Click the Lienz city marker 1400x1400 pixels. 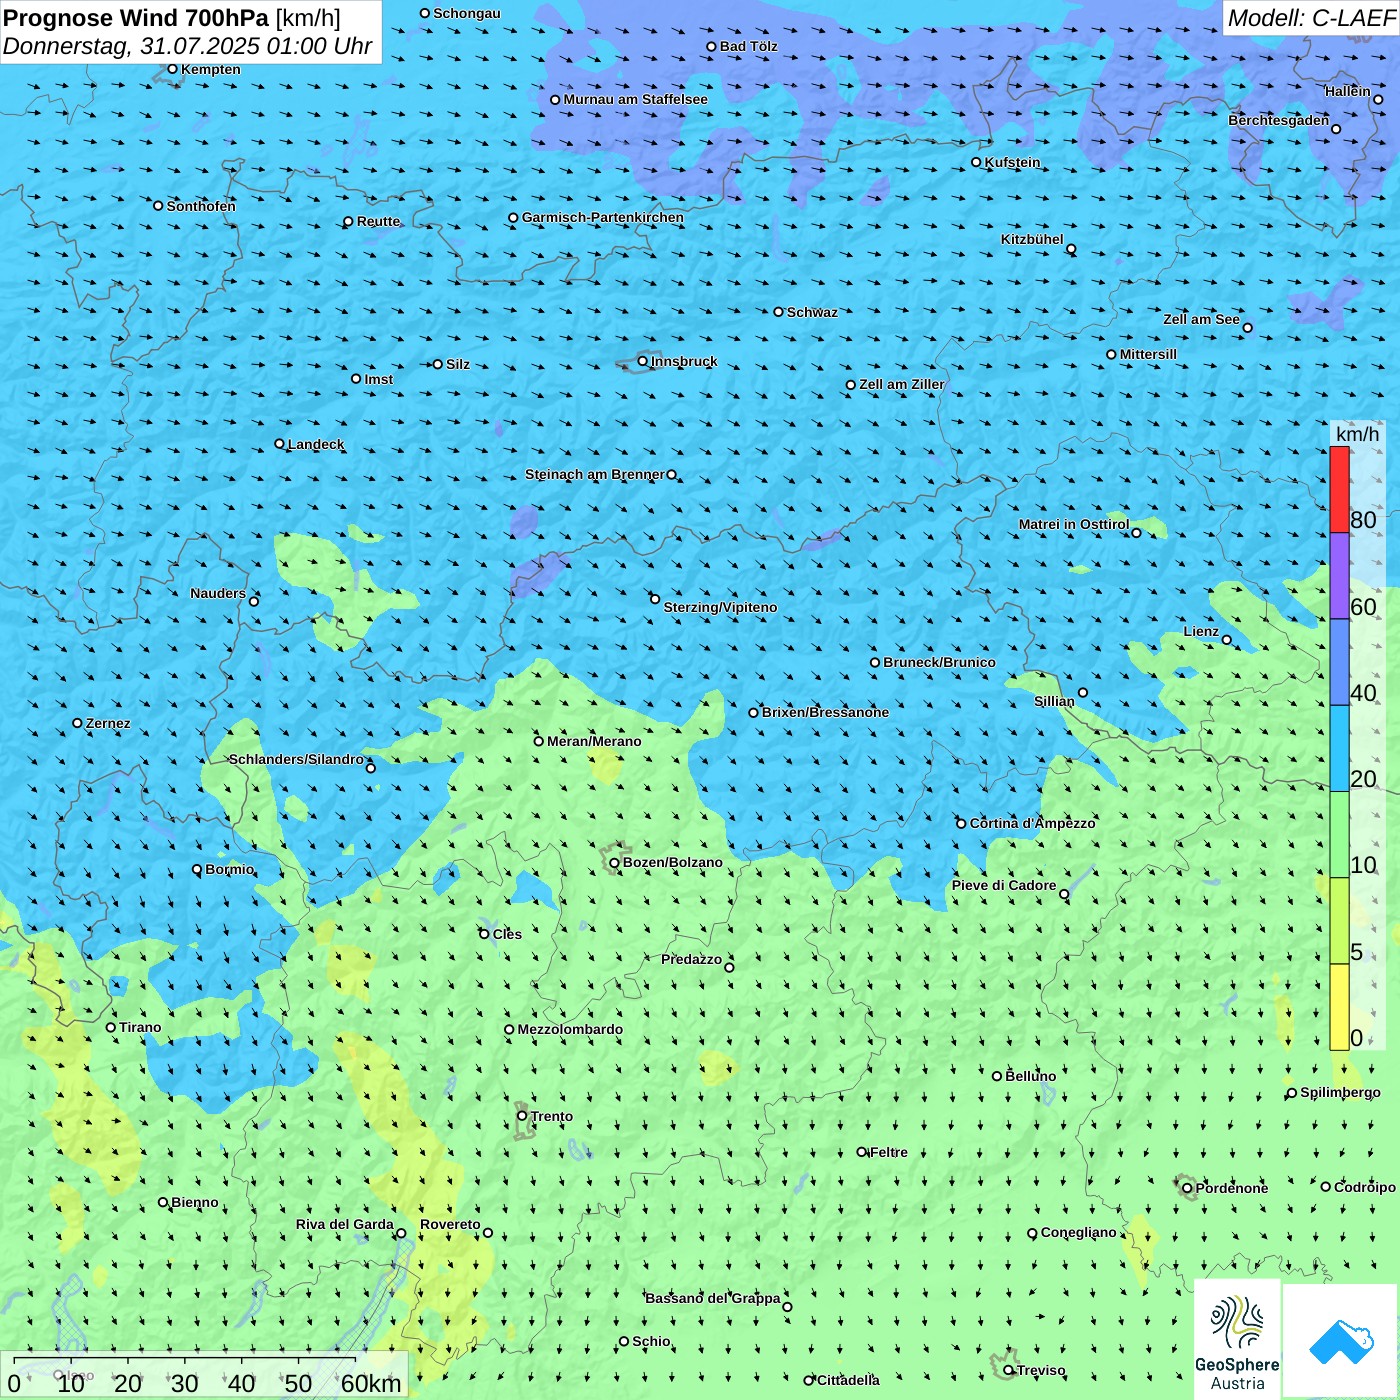1227,640
